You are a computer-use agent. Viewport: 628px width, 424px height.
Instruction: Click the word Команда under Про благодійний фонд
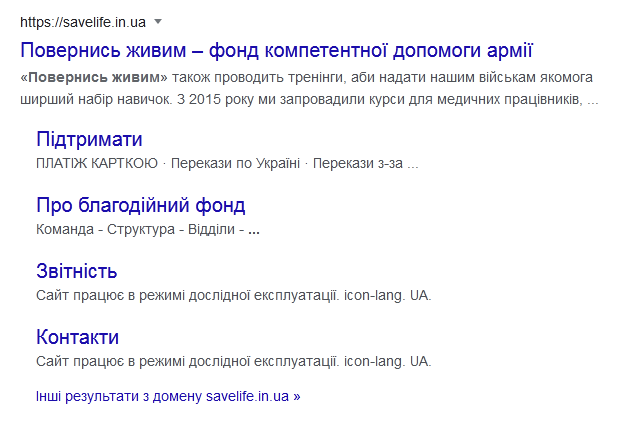65,229
